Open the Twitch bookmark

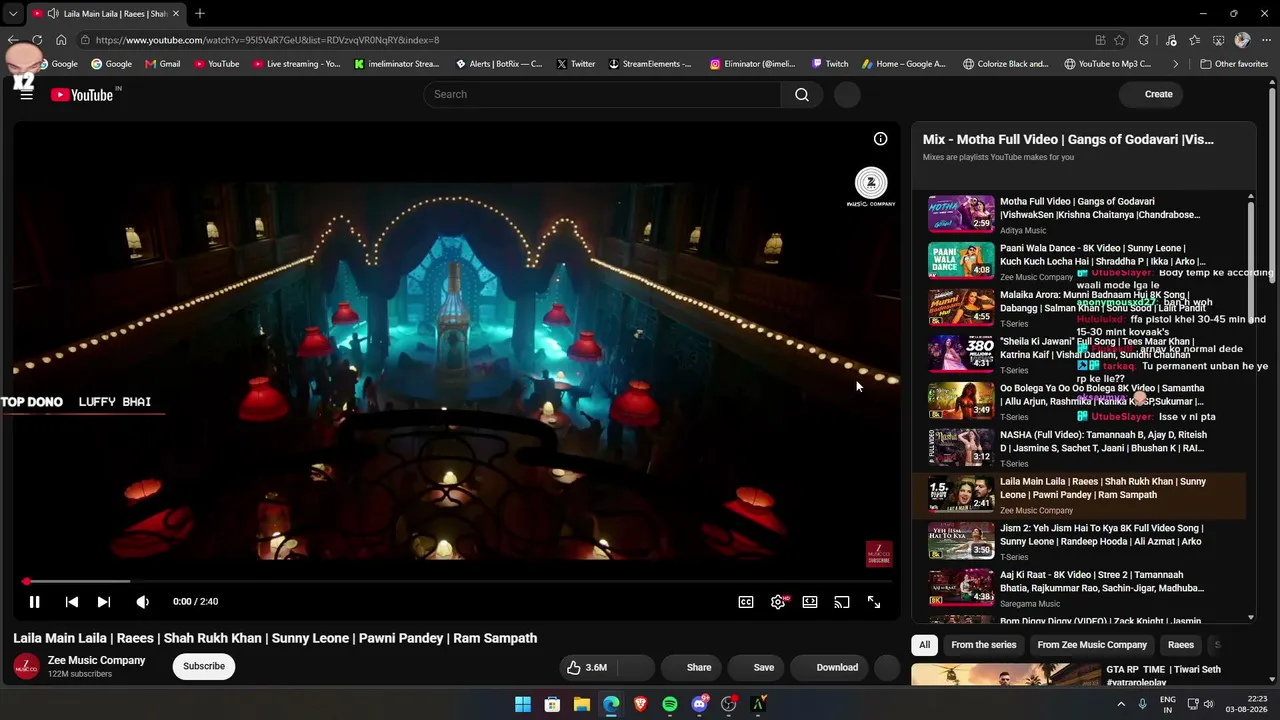[x=830, y=64]
